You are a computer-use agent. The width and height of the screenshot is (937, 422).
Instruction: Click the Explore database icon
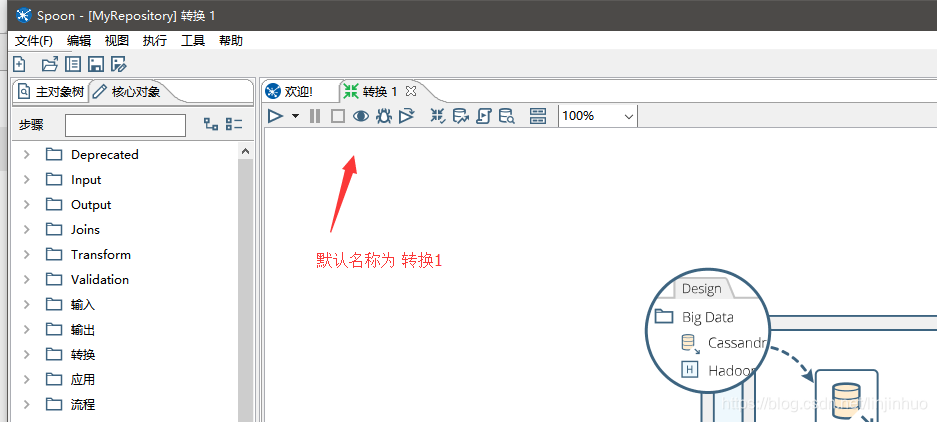507,116
